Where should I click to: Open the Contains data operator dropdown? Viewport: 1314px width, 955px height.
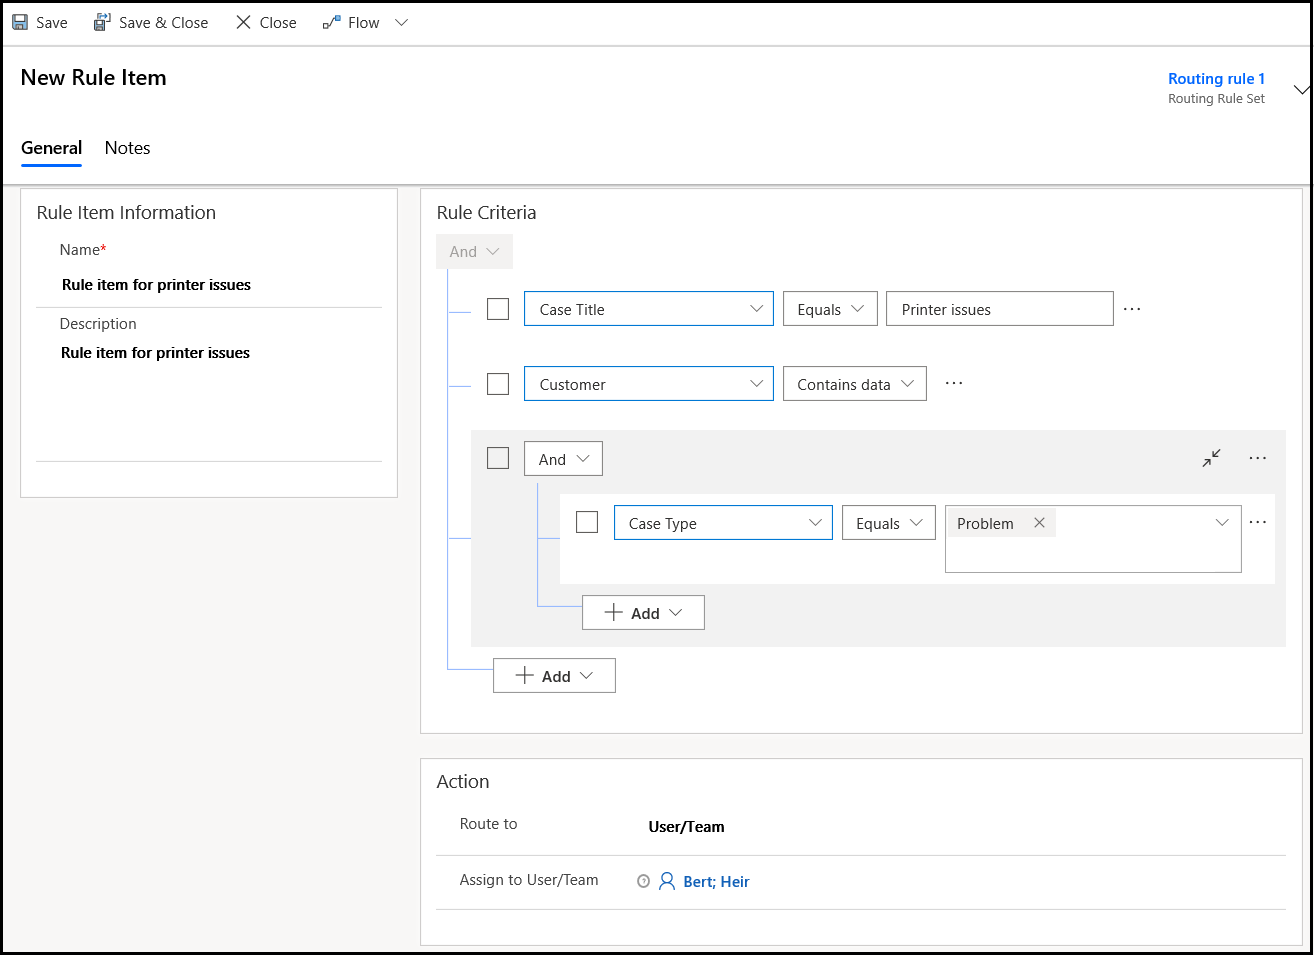pos(855,384)
